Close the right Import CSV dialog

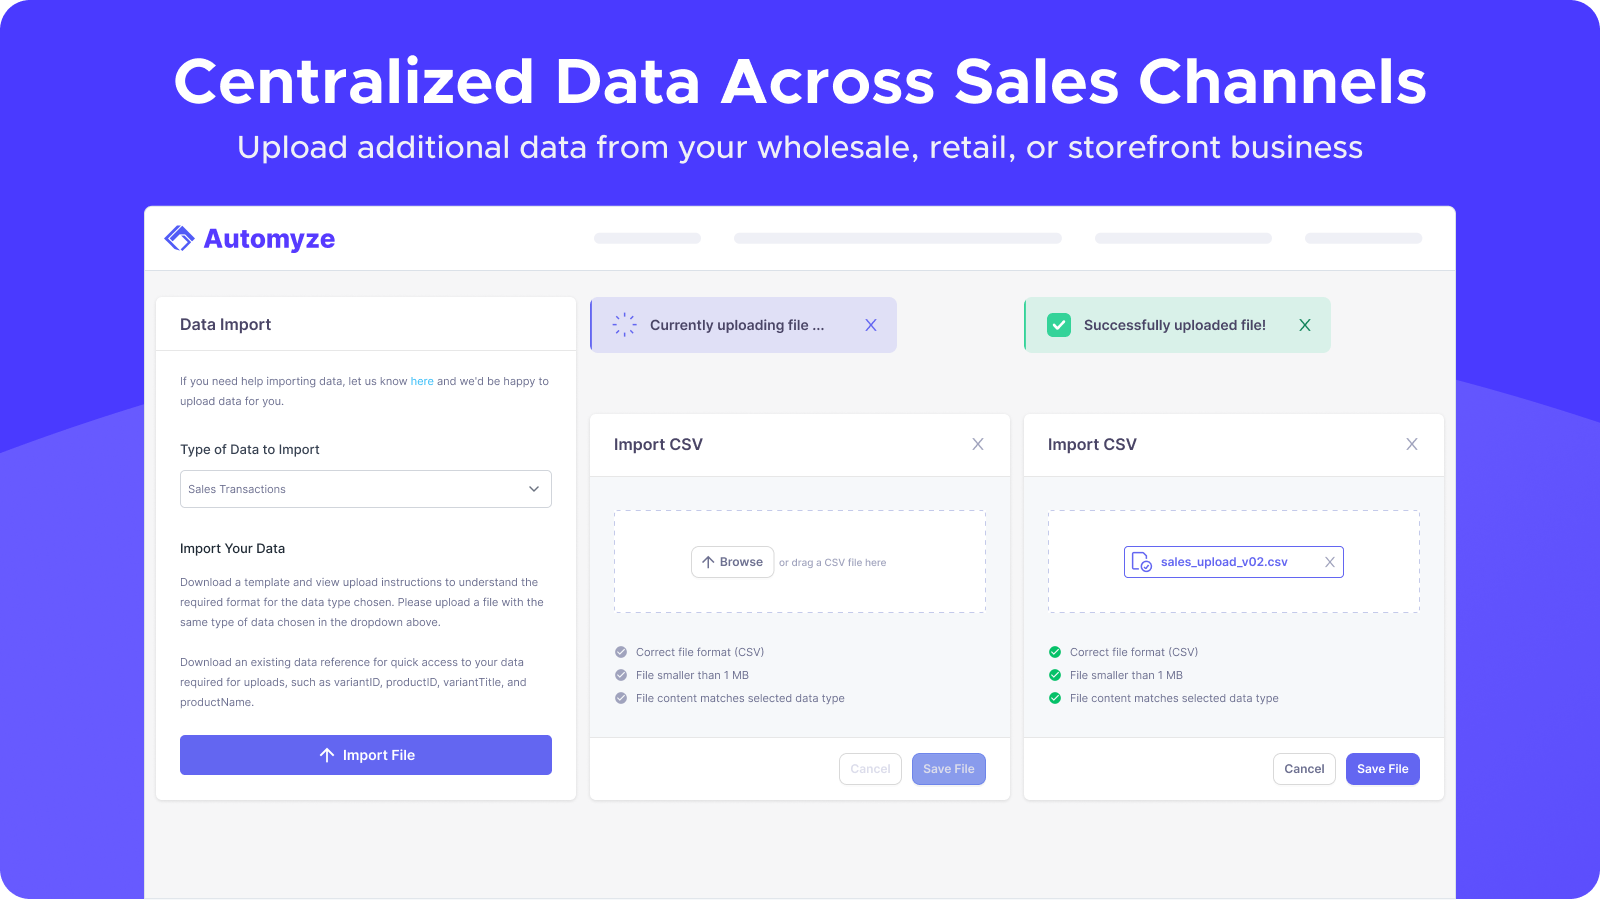(1412, 444)
